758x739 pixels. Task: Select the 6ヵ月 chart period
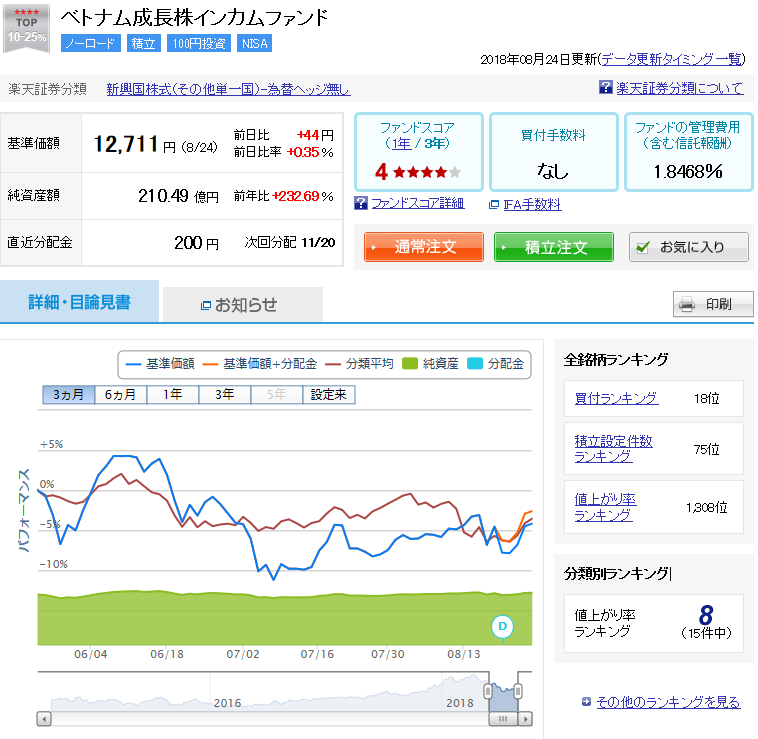121,395
